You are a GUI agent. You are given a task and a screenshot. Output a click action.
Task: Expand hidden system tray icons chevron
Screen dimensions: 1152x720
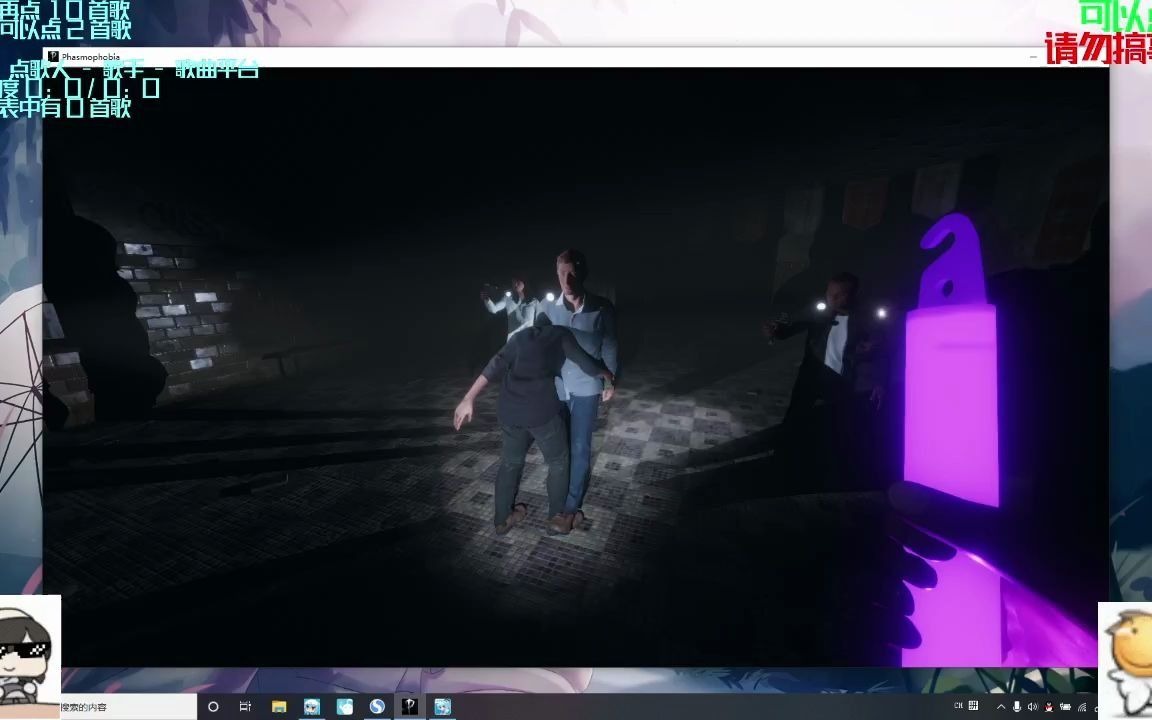click(1001, 707)
